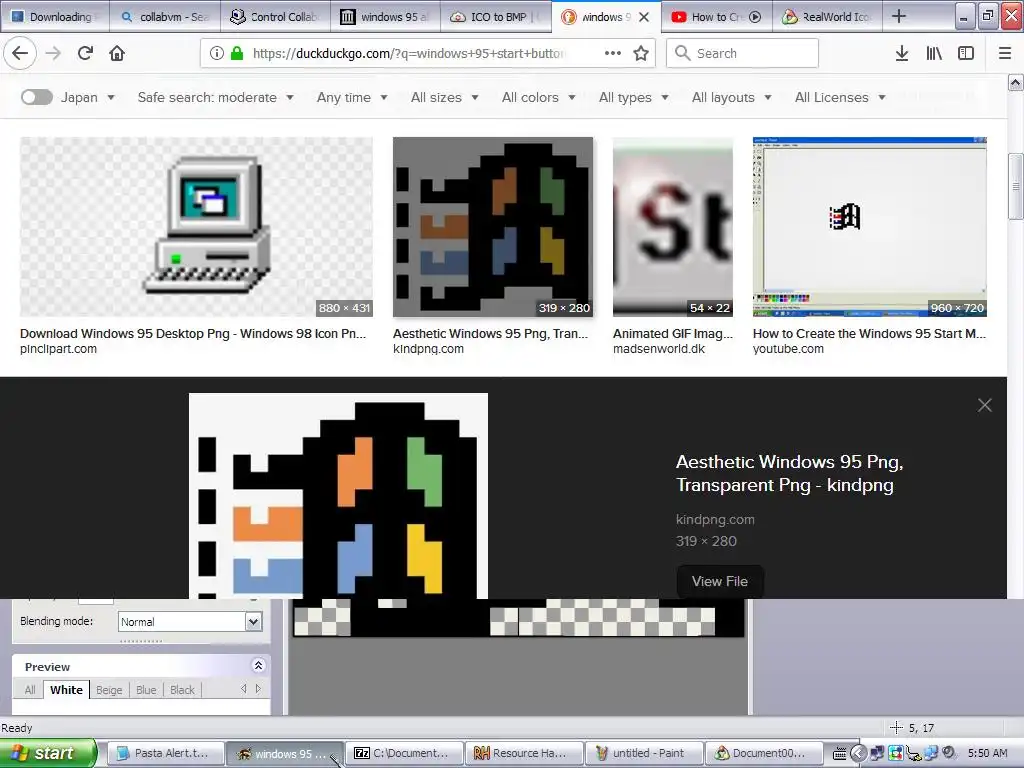Screen dimensions: 1024x768
Task: Reload the current DuckDuckGo page
Action: pyautogui.click(x=85, y=53)
